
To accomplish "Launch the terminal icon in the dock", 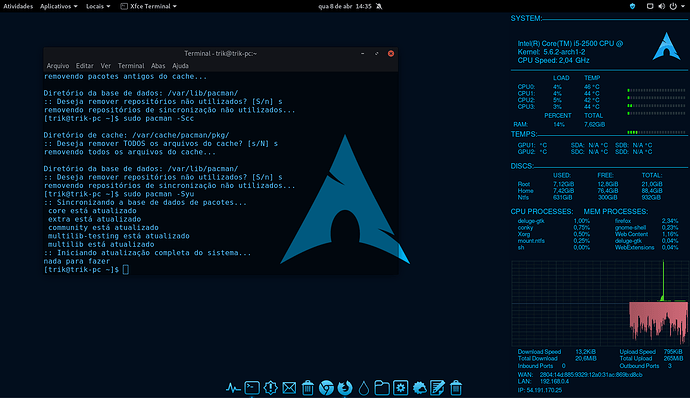I will (252, 387).
